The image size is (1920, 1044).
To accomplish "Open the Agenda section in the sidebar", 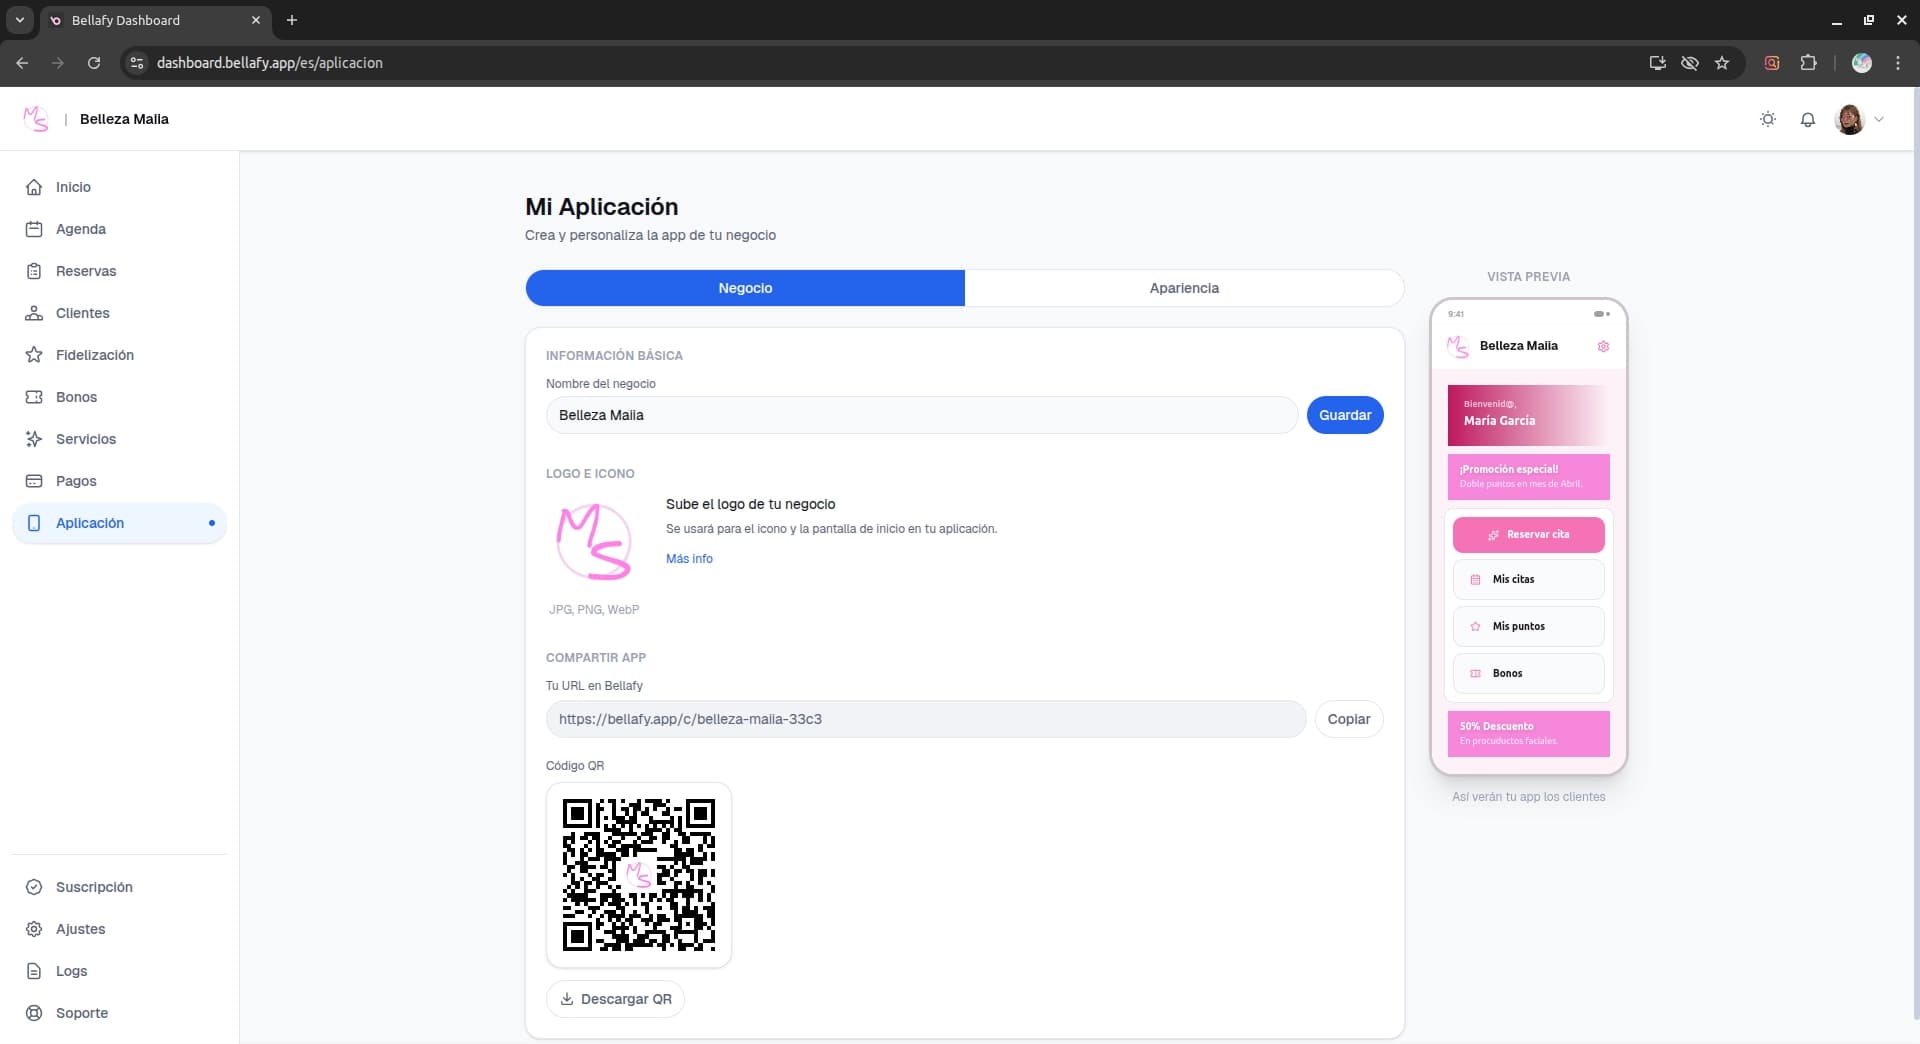I will coord(80,229).
